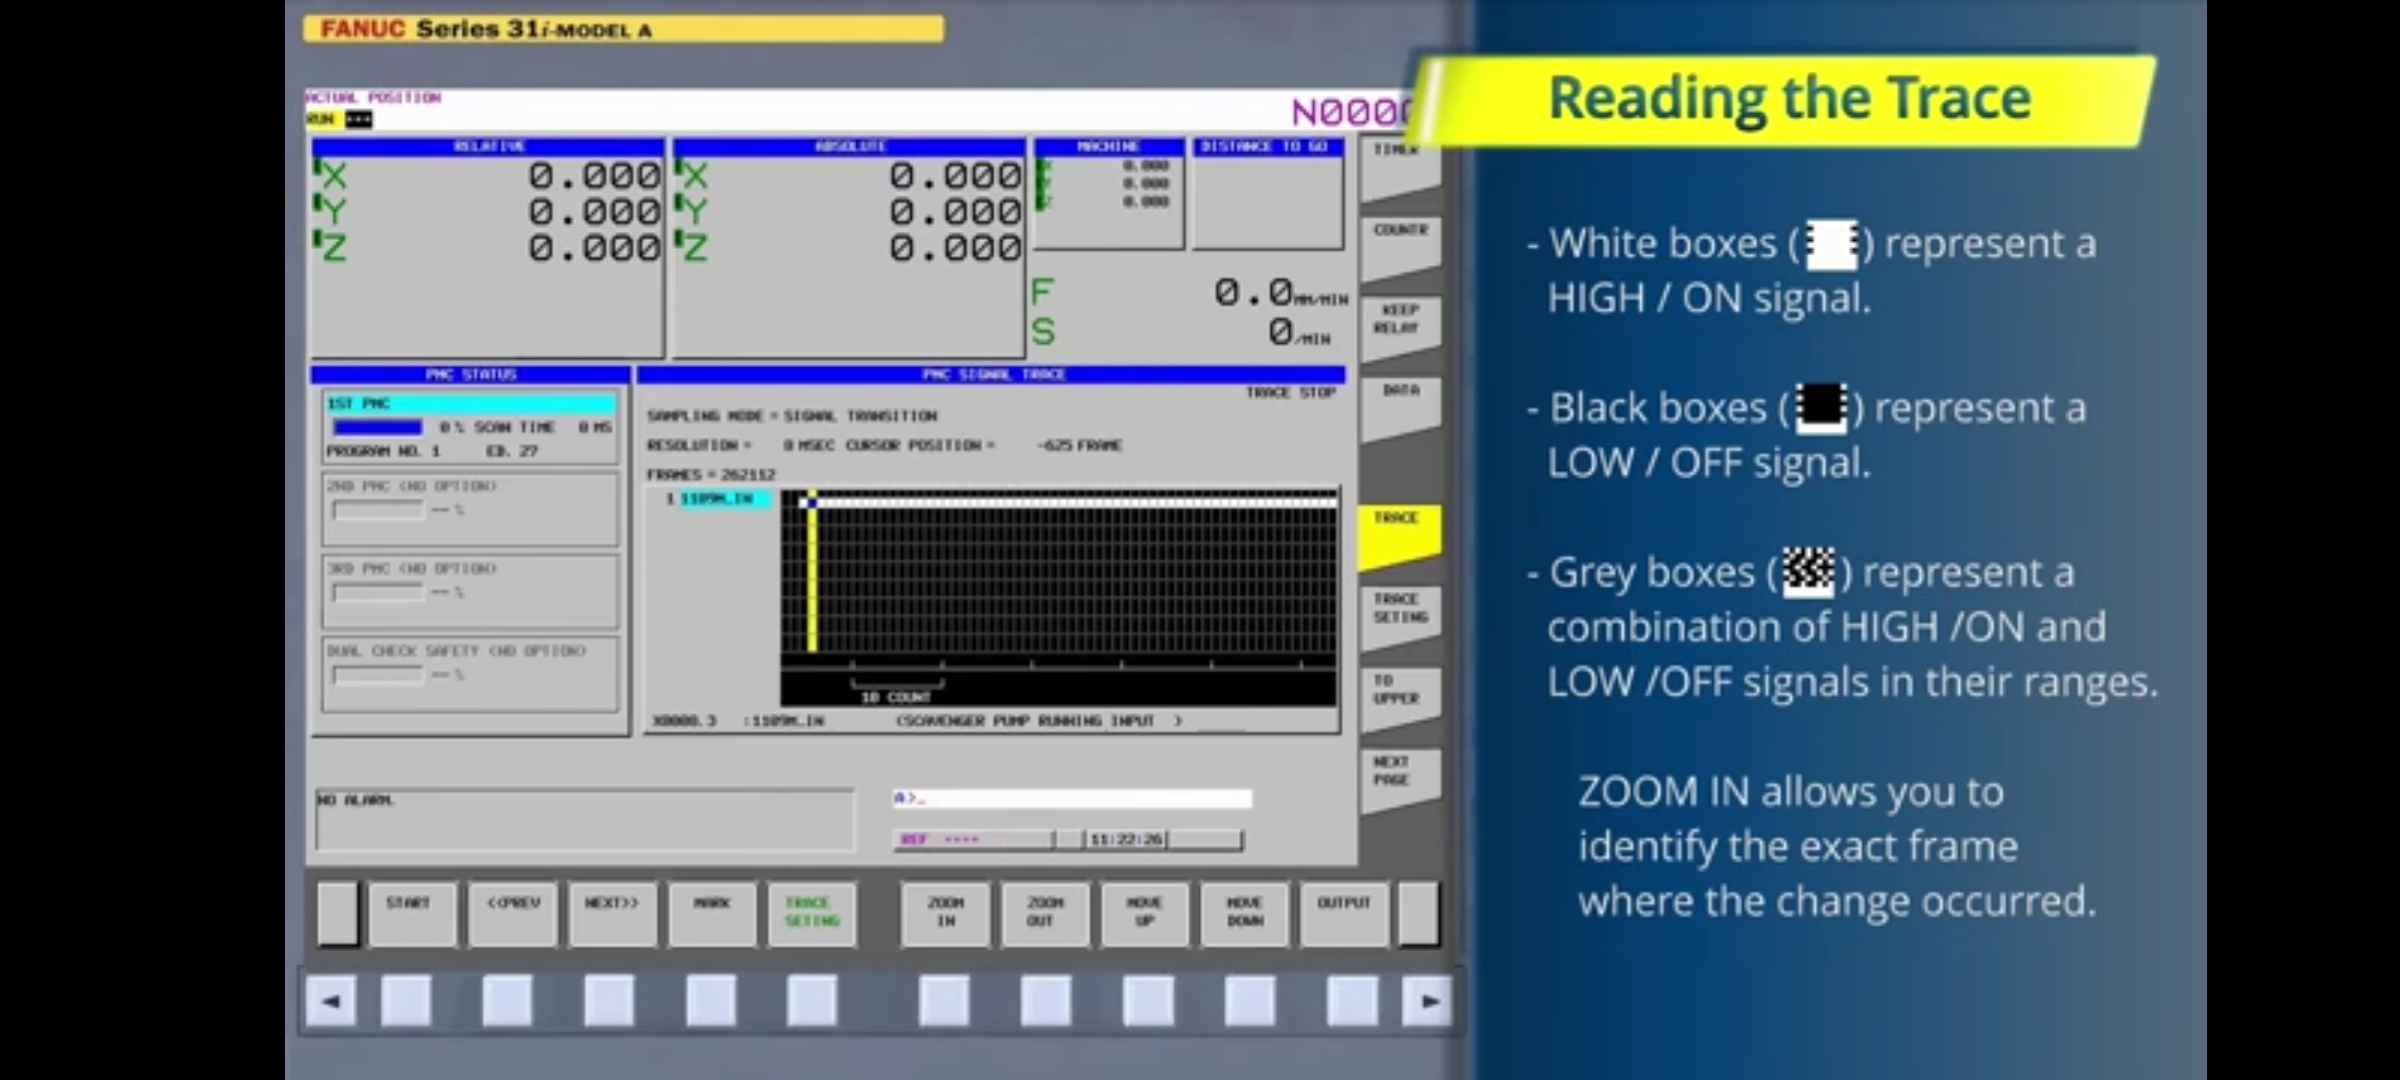Screen dimensions: 2400x1080
Task: Push the hardware key beneath OUTPUT
Action: pyautogui.click(x=1352, y=1001)
